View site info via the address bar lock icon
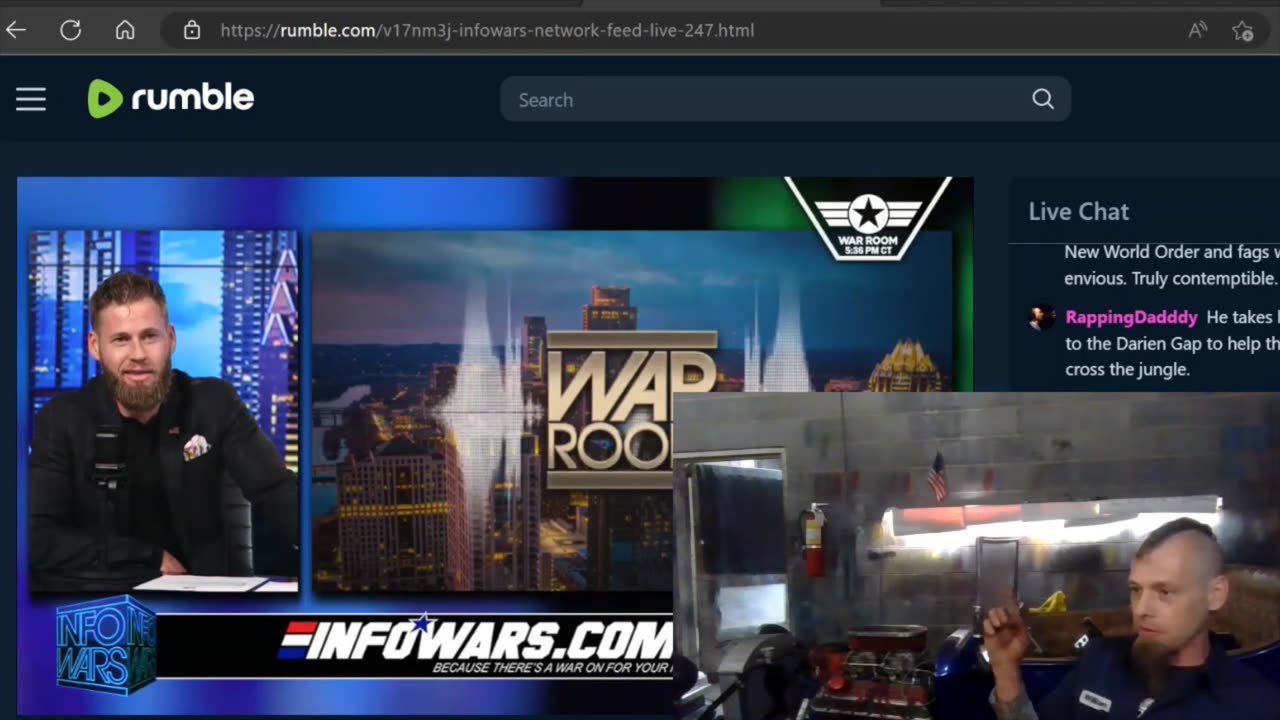The image size is (1280, 720). click(x=192, y=30)
